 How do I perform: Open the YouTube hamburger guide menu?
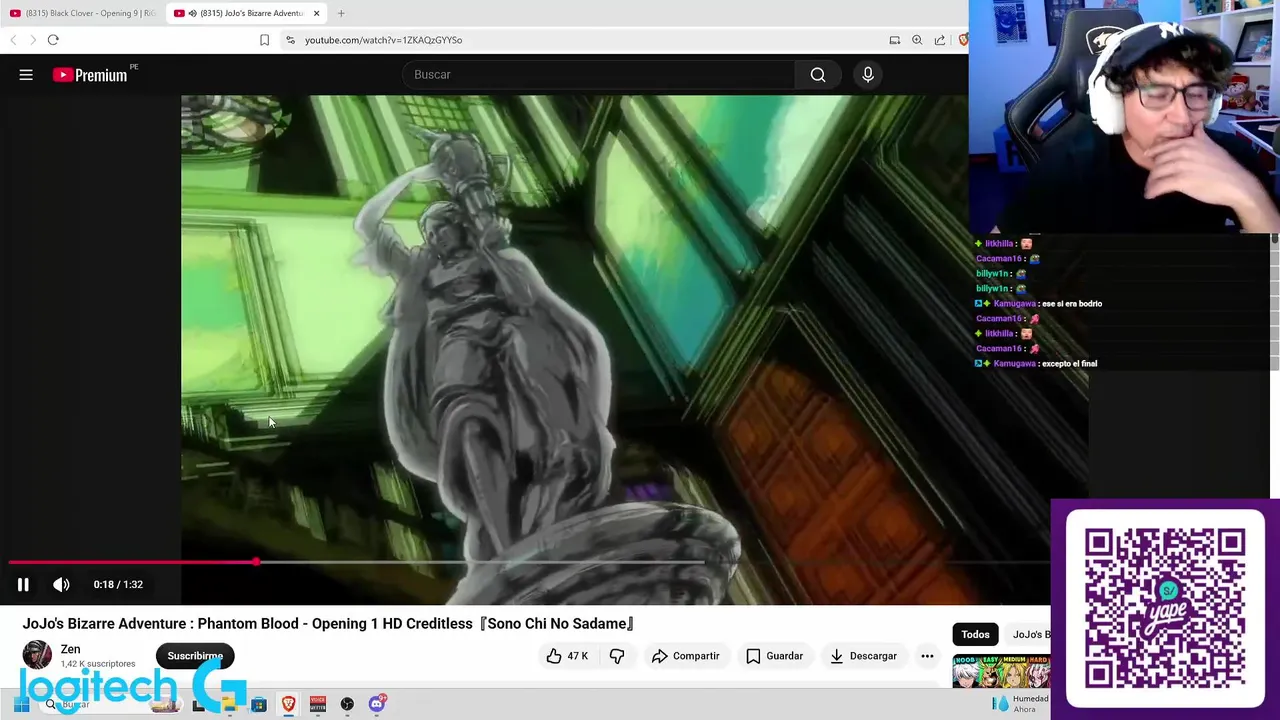(26, 75)
